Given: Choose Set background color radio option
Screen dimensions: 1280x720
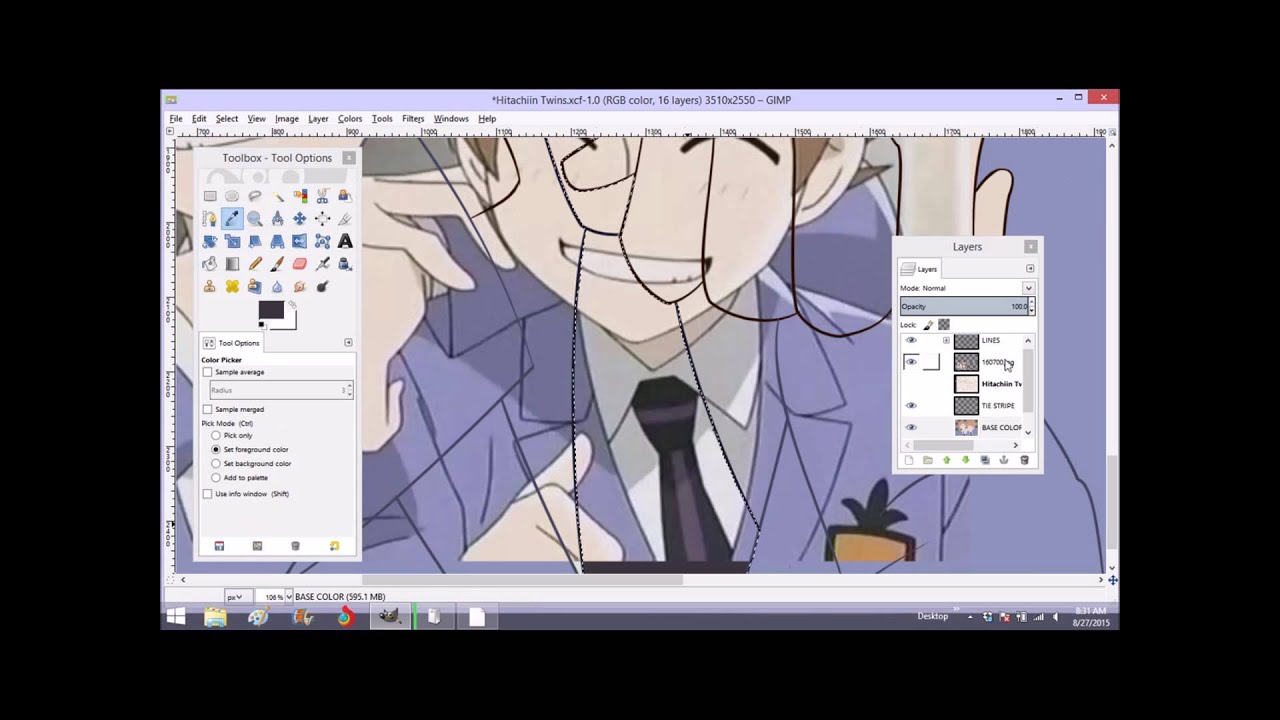Looking at the screenshot, I should [x=216, y=464].
